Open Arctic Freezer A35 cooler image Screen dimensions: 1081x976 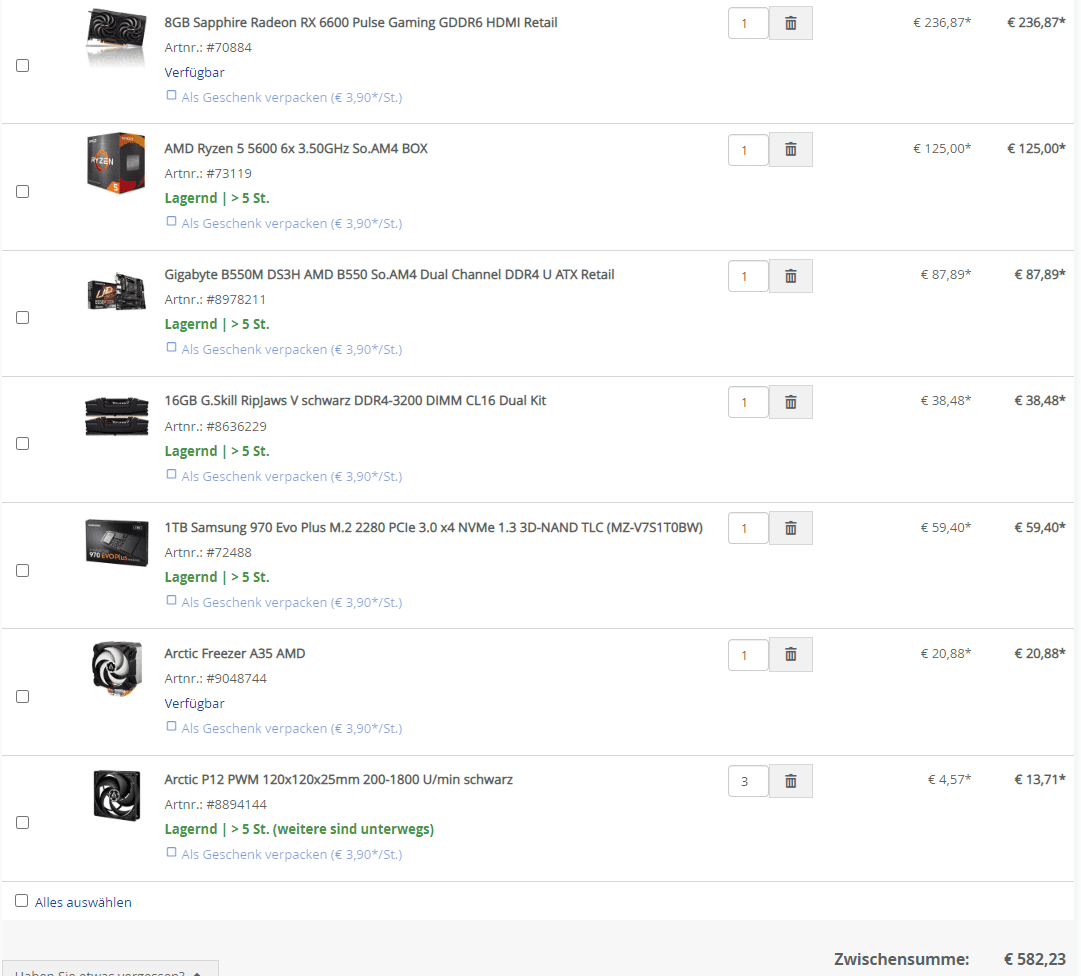(117, 668)
